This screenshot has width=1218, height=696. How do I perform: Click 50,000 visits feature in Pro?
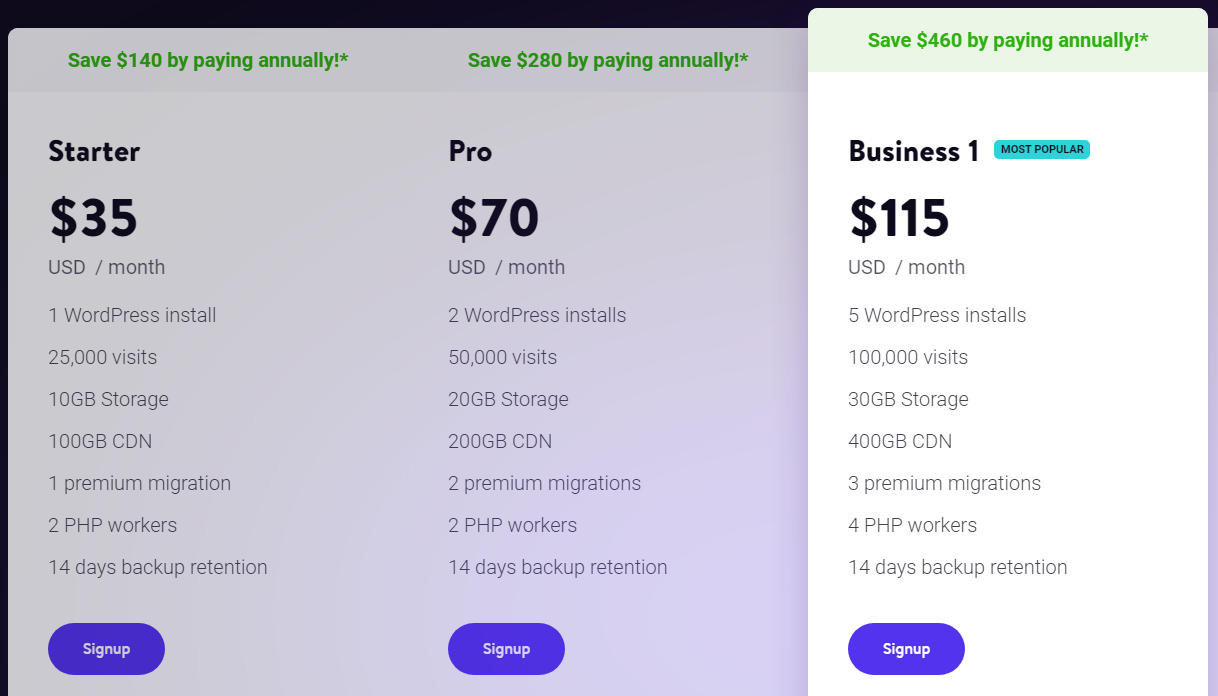[503, 357]
